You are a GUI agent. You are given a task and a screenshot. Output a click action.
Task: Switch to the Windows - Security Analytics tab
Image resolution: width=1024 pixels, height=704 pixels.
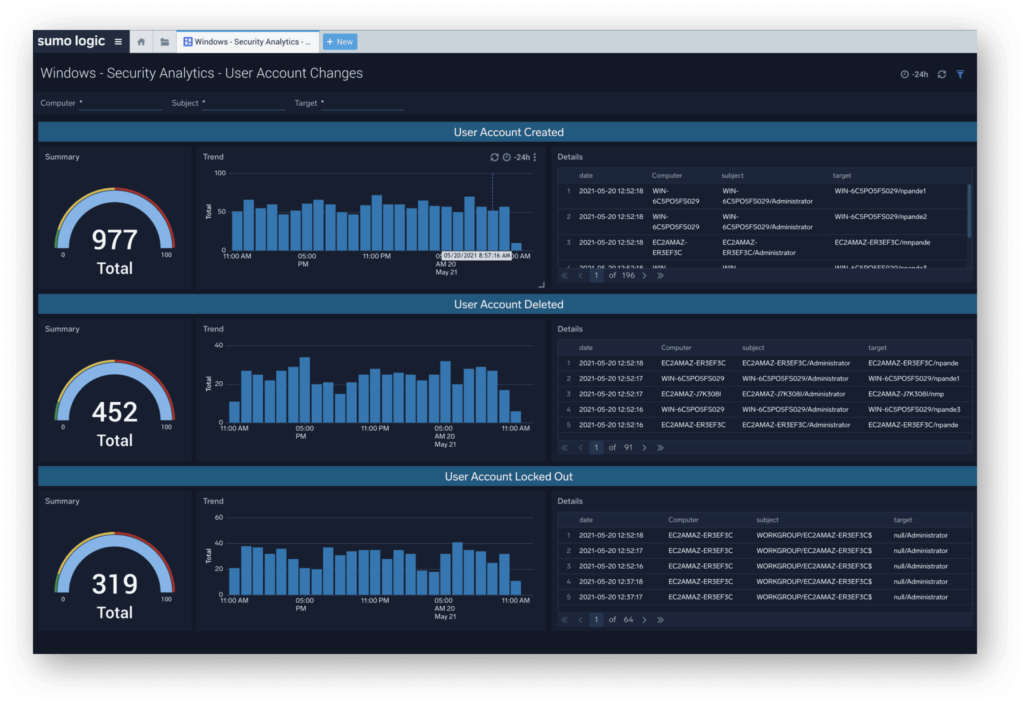pyautogui.click(x=247, y=42)
